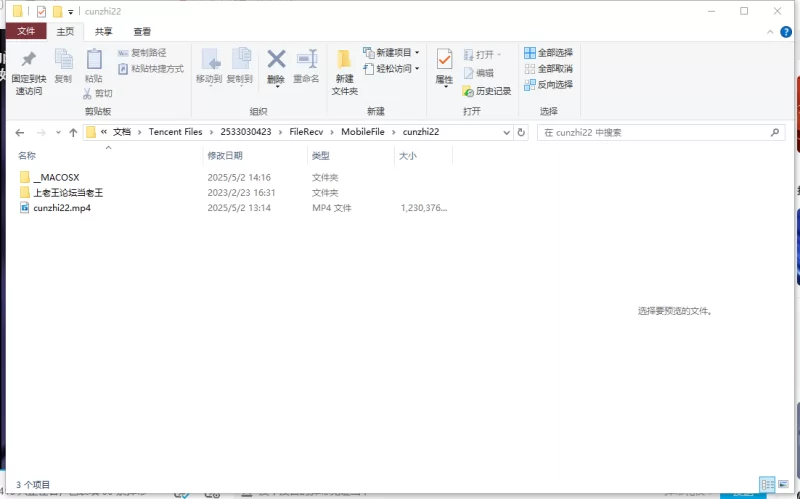Refresh the current folder

(521, 133)
